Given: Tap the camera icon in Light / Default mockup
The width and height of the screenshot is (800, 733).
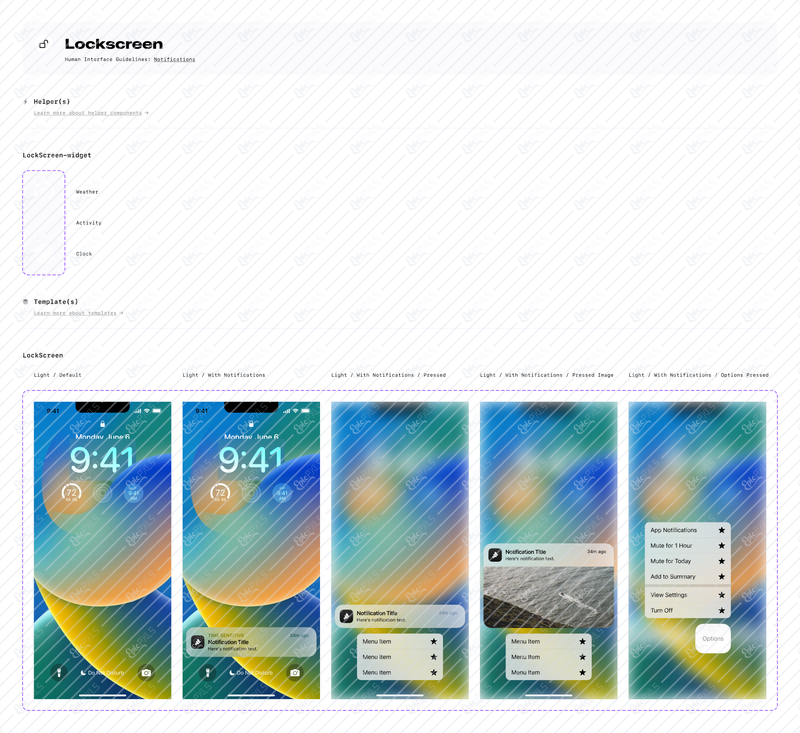Looking at the screenshot, I should point(146,673).
